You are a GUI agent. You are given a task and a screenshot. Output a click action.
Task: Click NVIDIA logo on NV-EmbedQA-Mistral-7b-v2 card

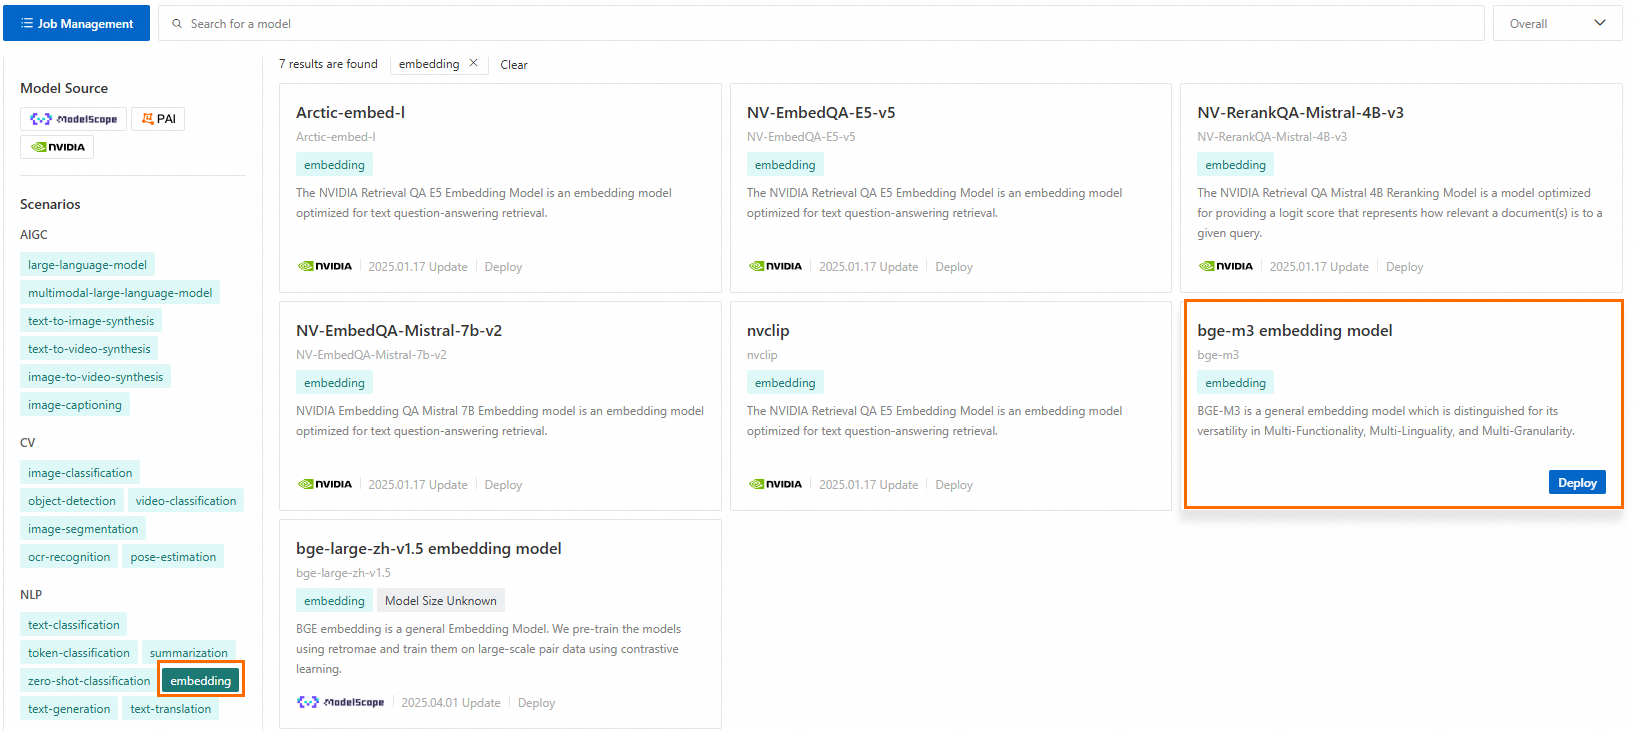coord(325,484)
